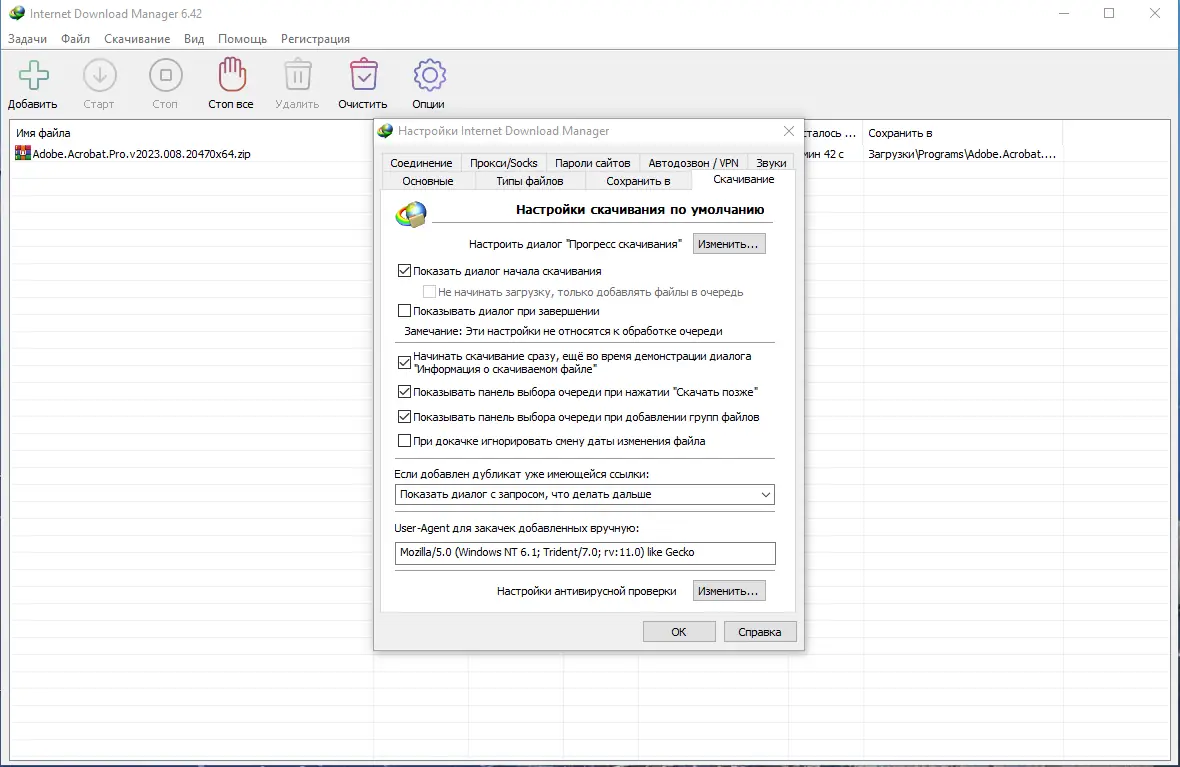Switch to the Пароли сайтов tab

click(x=592, y=163)
